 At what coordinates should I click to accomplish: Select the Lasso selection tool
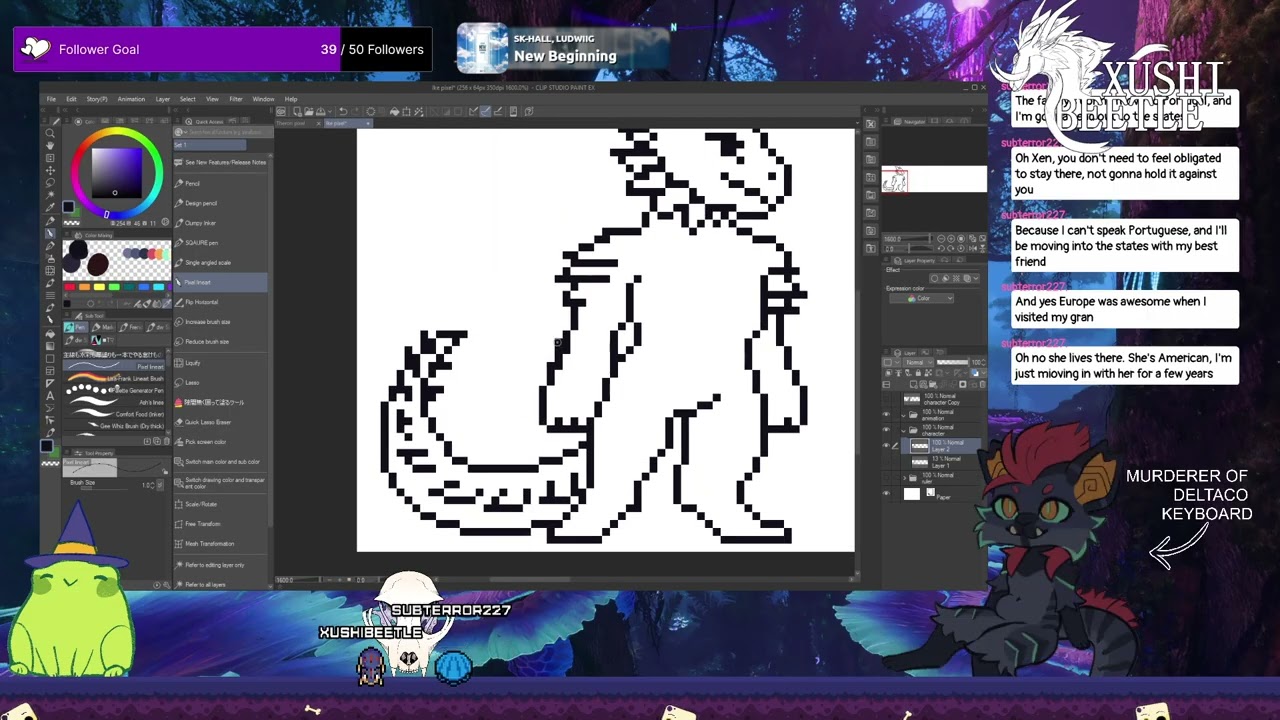50,183
